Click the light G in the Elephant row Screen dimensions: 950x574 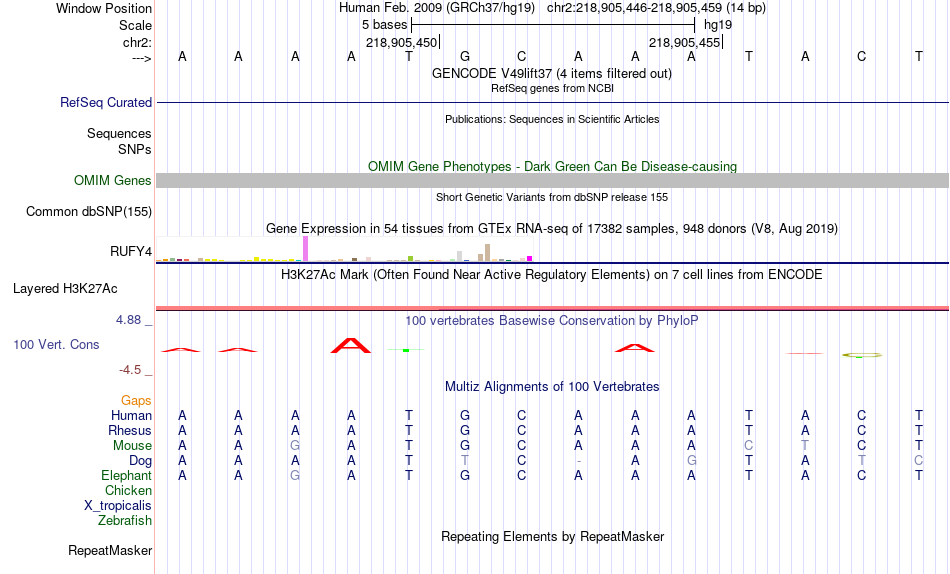[295, 475]
